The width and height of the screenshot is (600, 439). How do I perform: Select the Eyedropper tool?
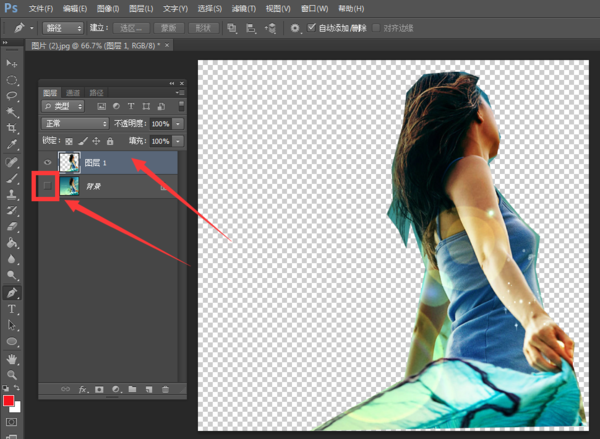11,144
